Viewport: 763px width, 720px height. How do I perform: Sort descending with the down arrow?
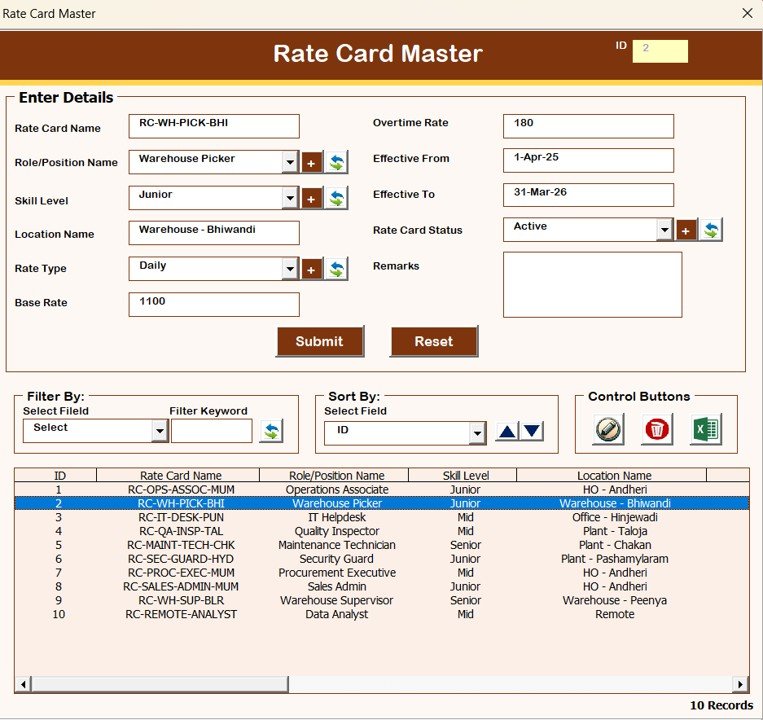pyautogui.click(x=532, y=432)
